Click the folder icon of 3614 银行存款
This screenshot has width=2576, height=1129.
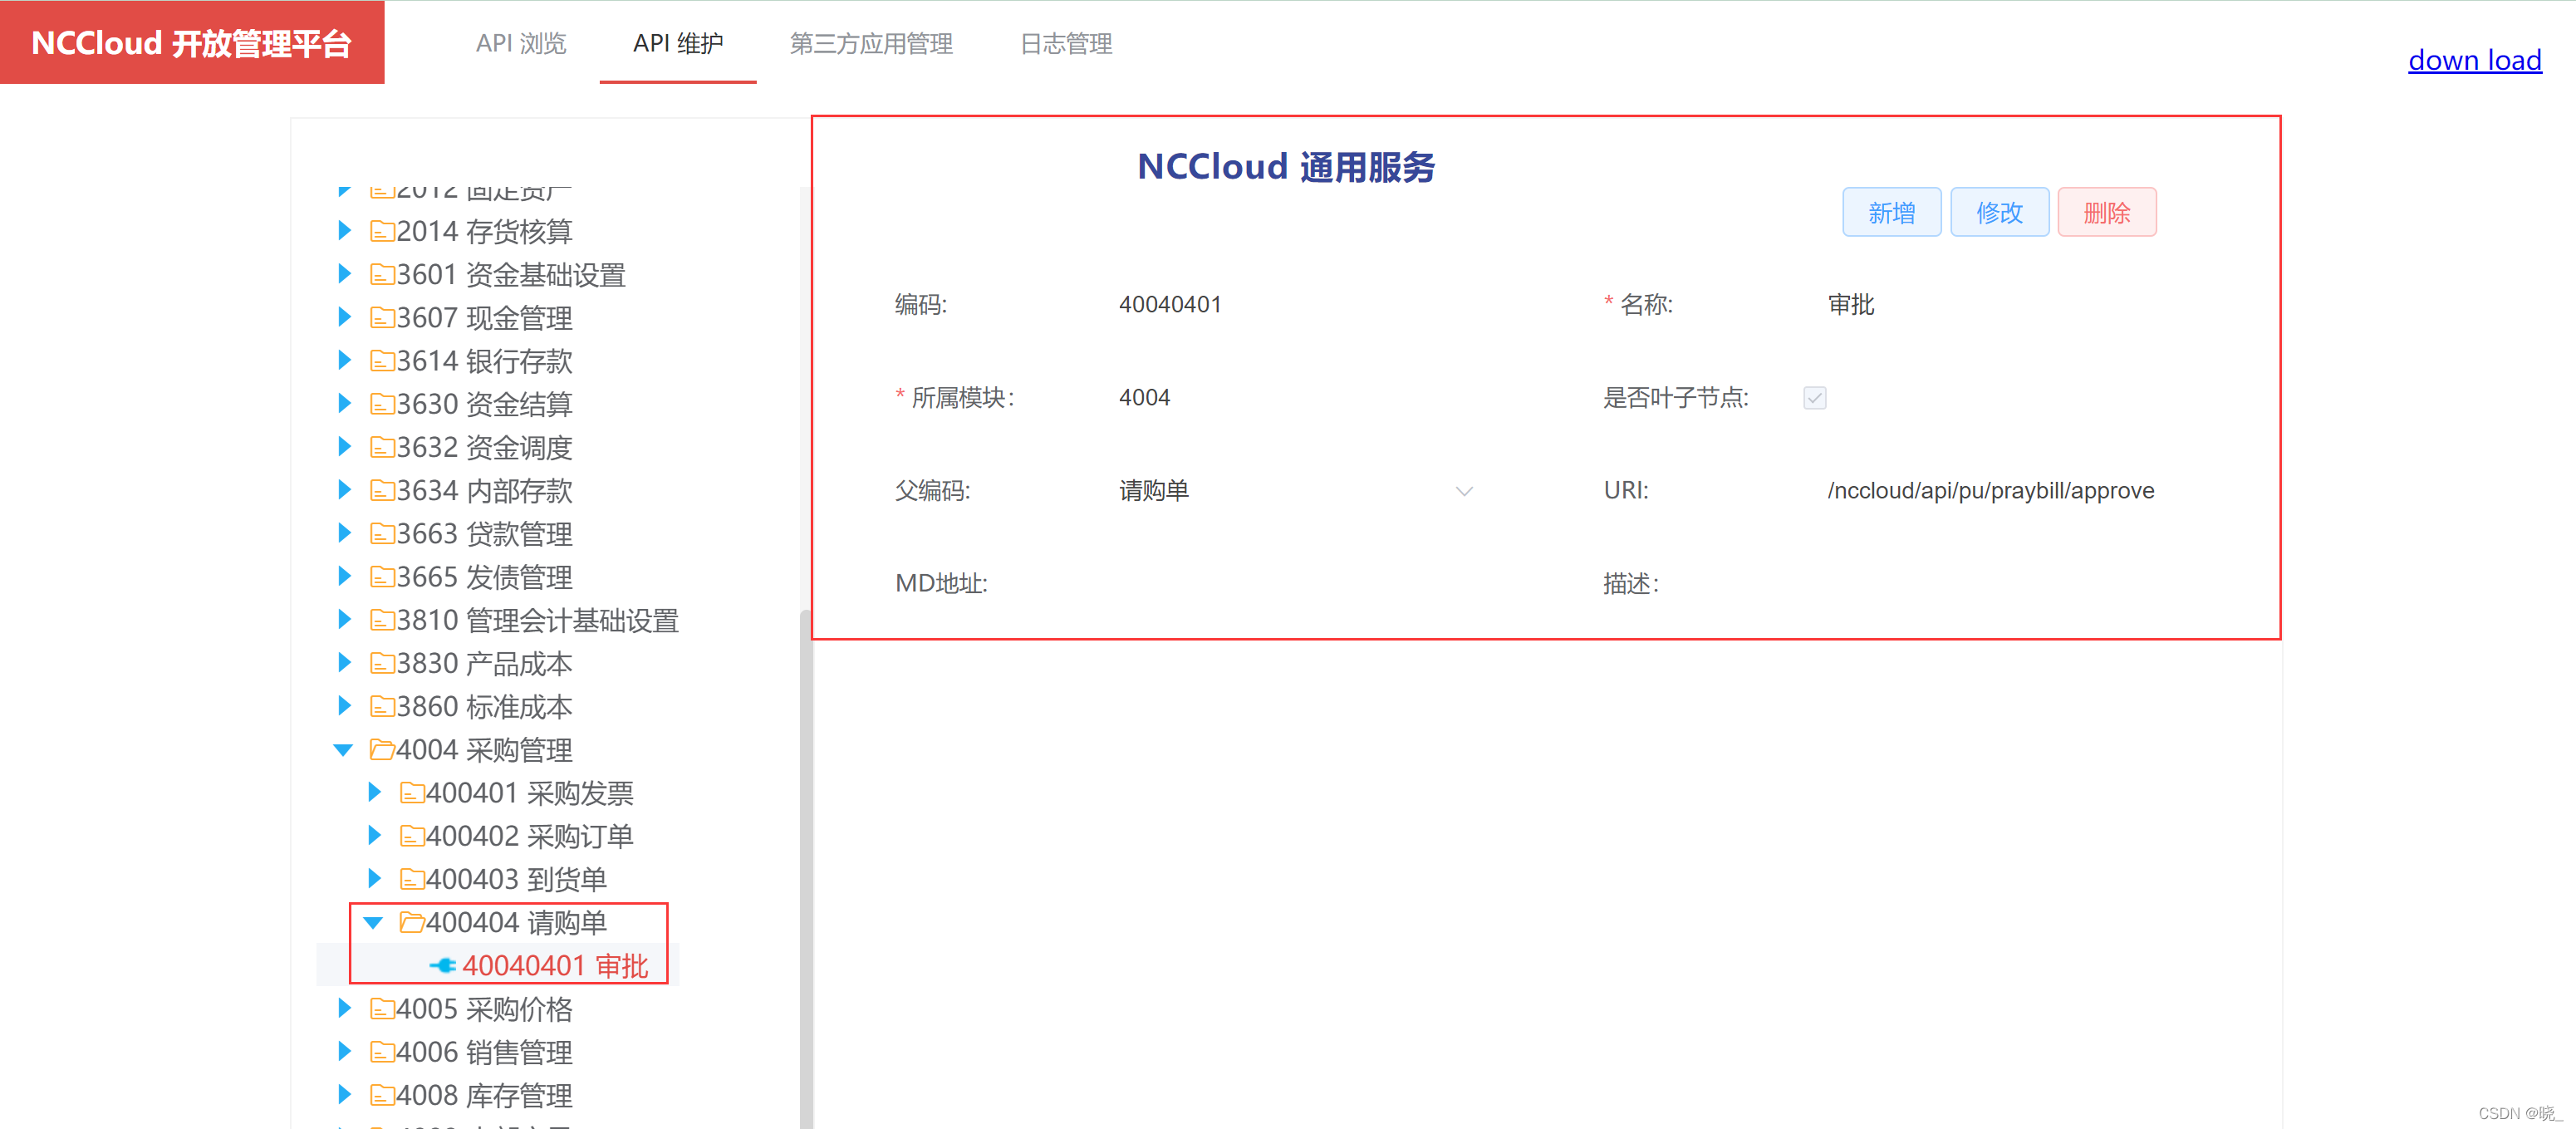[381, 361]
